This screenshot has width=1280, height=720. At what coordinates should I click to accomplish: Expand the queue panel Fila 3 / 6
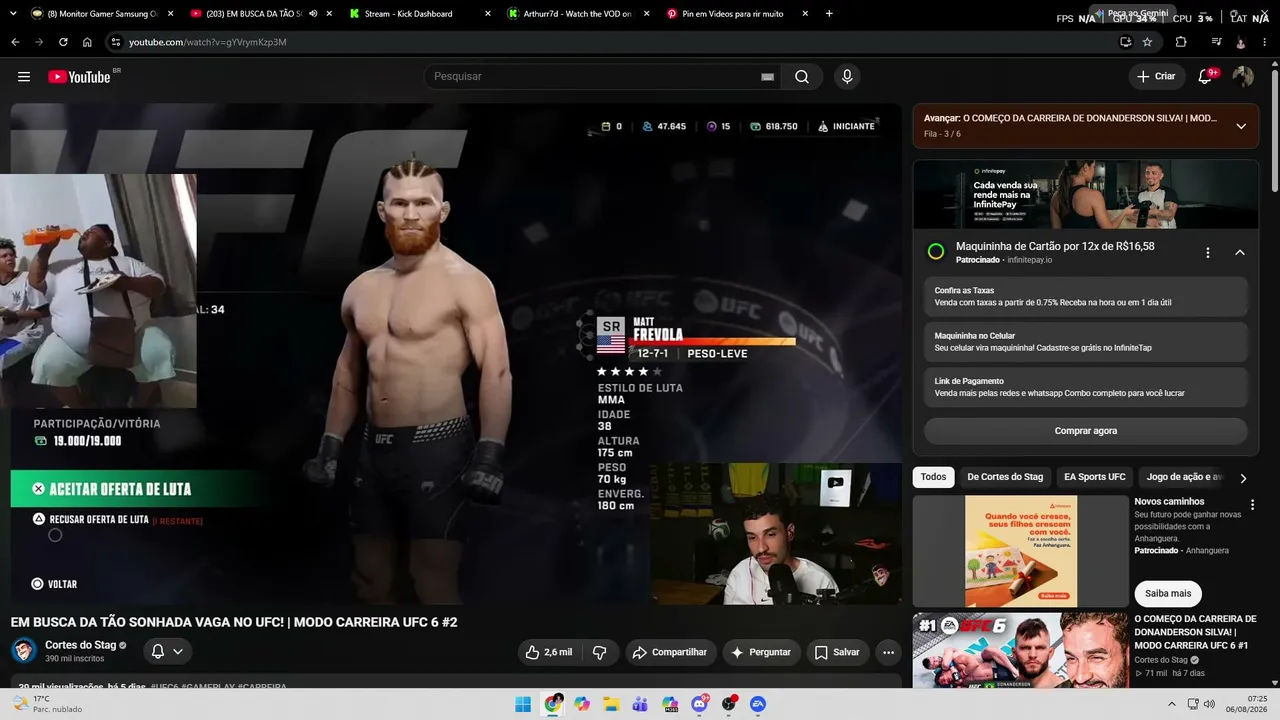tap(1241, 126)
